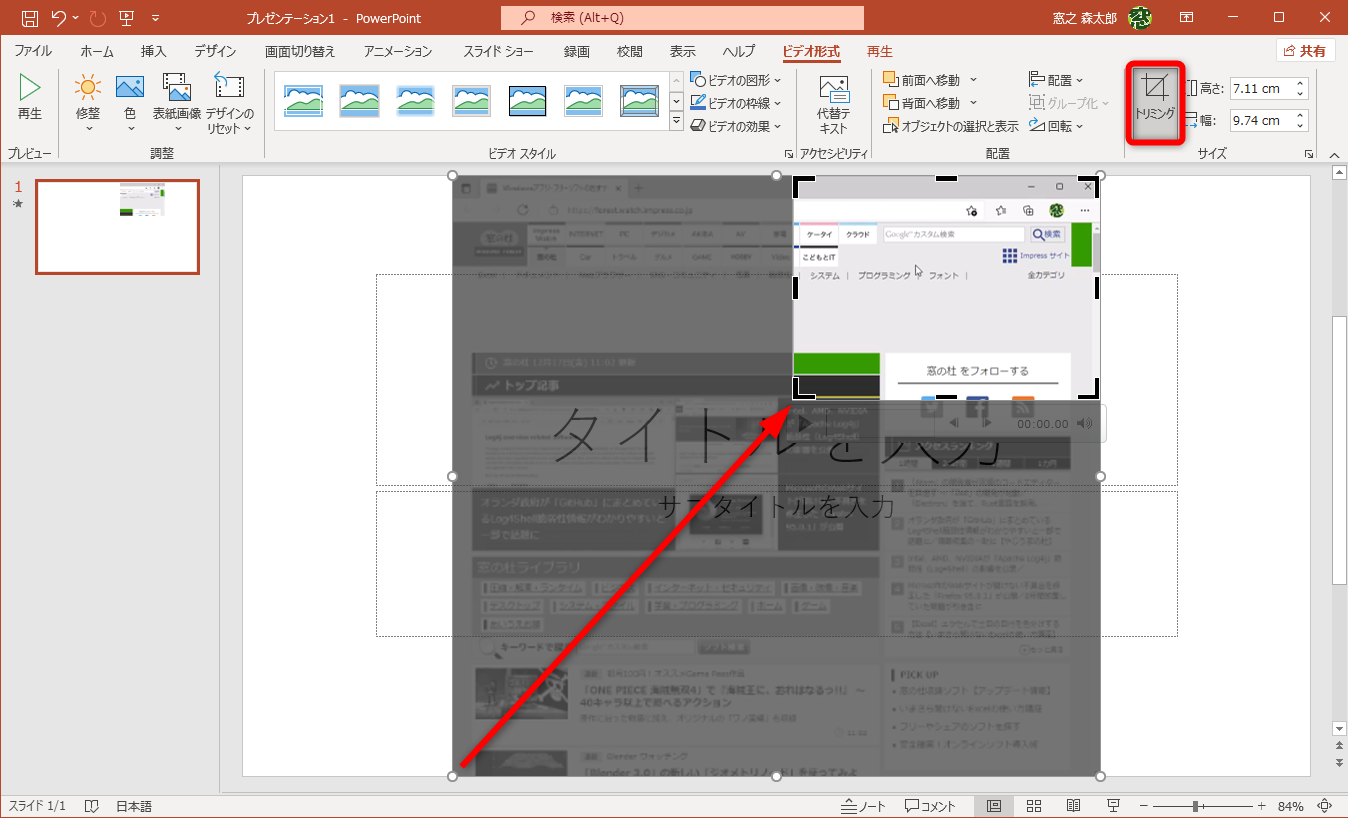Expand the 背面へ移動 dropdown arrow
Image resolution: width=1348 pixels, height=818 pixels.
pyautogui.click(x=973, y=103)
